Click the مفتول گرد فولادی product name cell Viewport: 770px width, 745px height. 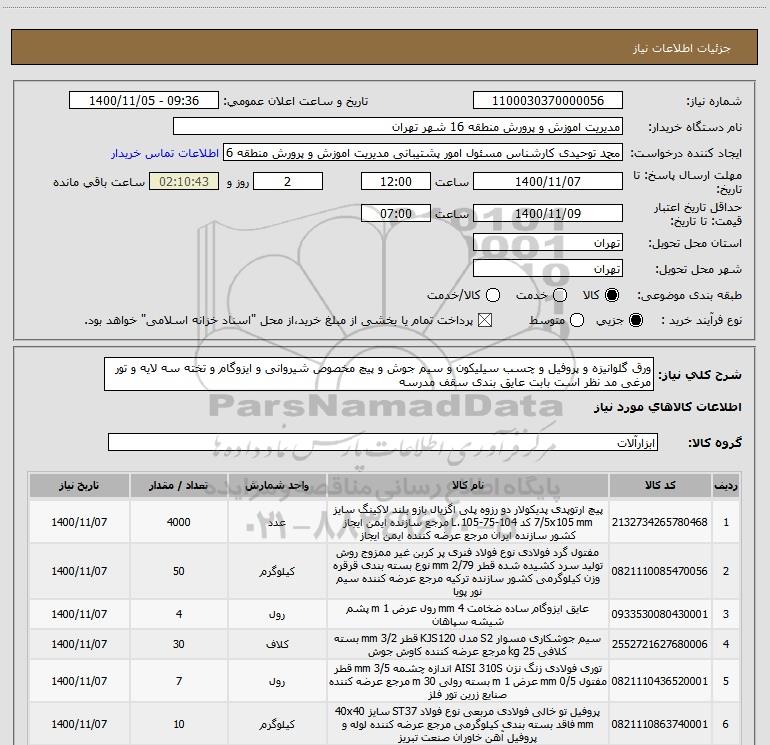[x=468, y=571]
